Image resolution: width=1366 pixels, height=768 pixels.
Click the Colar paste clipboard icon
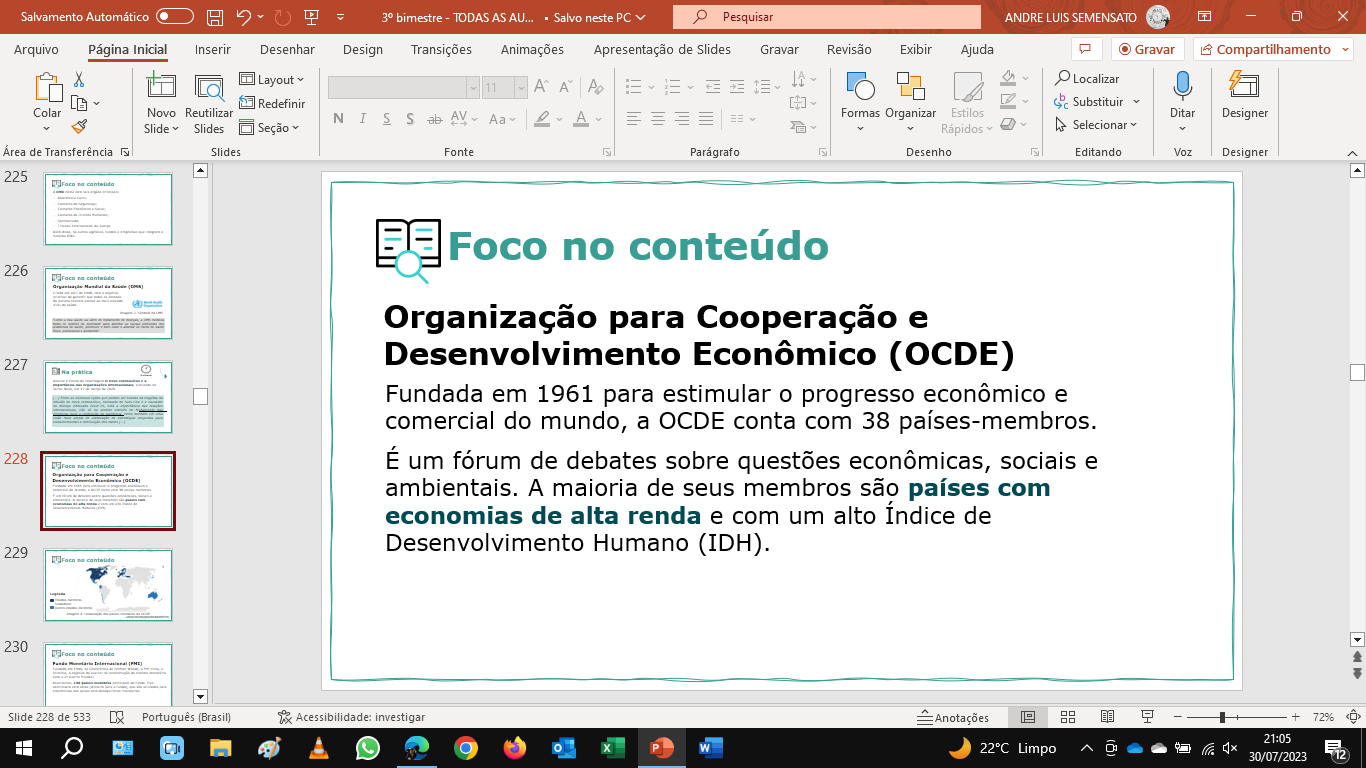coord(47,89)
